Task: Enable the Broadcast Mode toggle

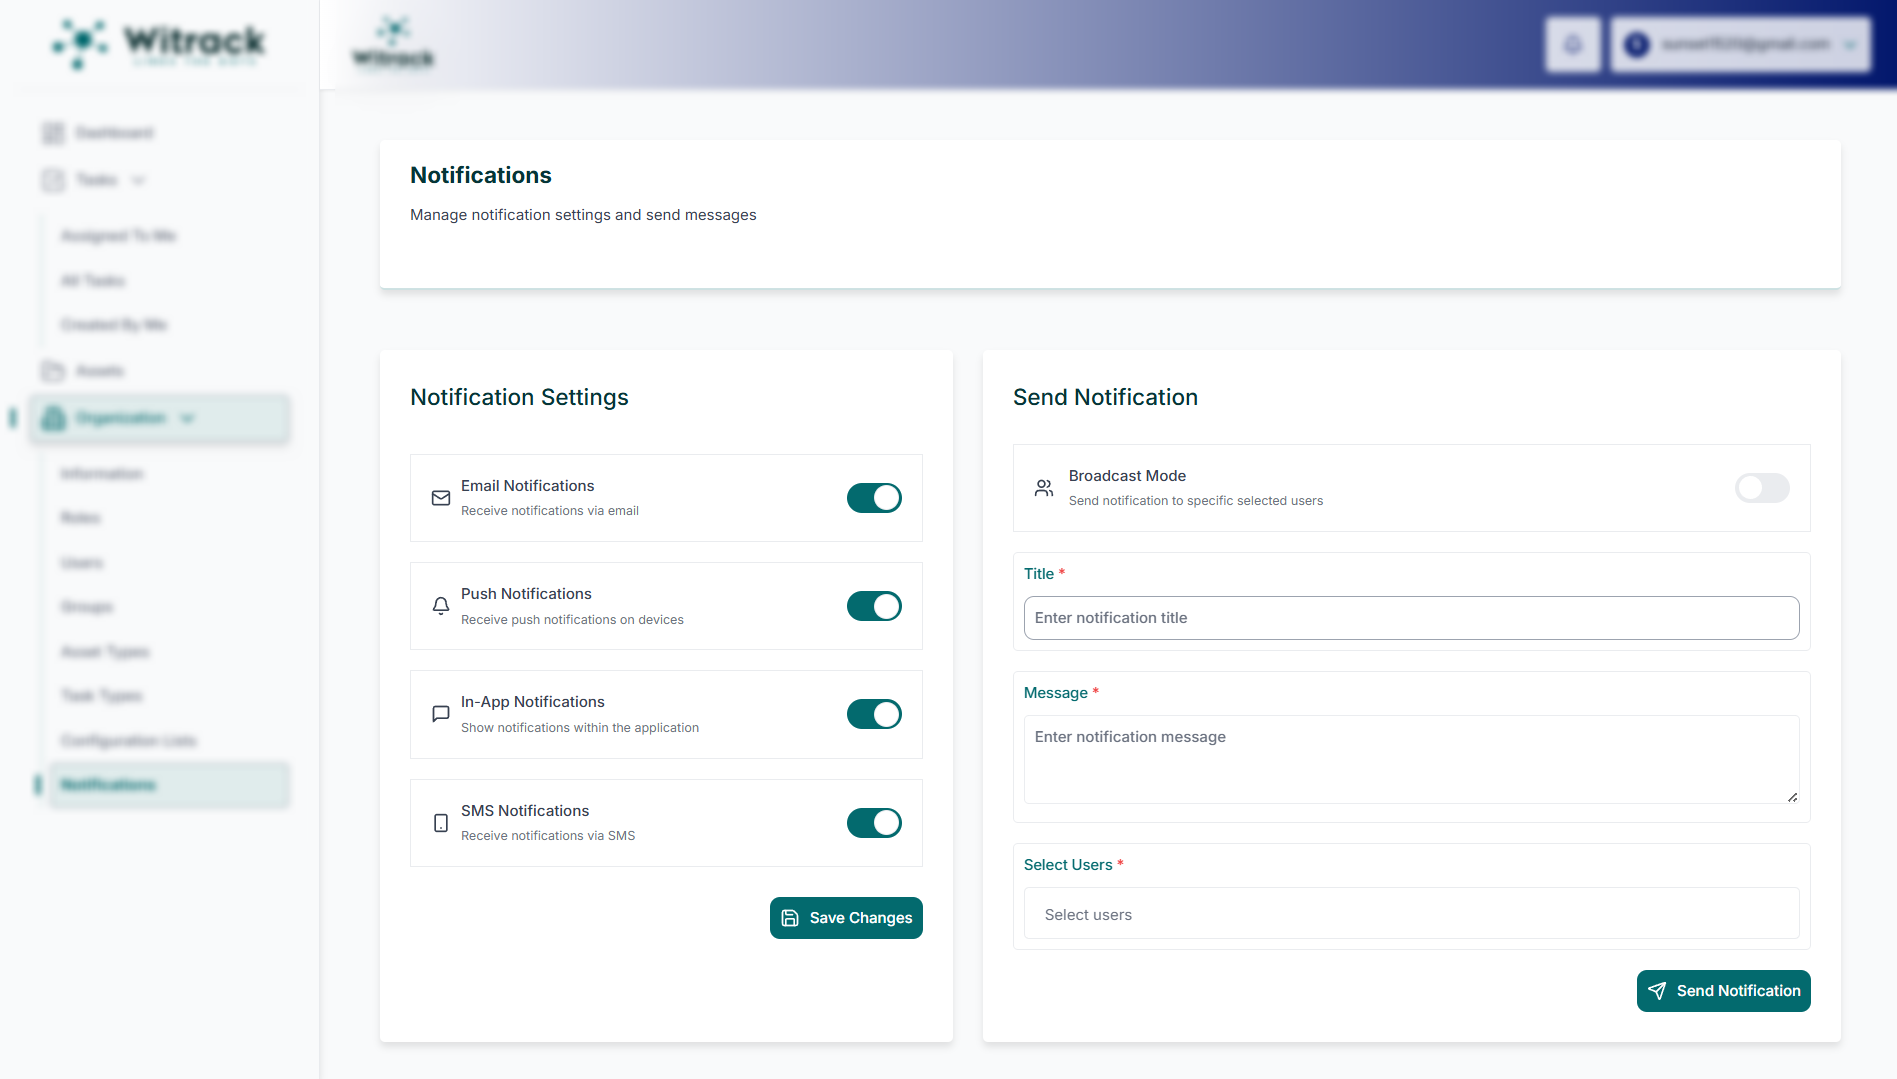Action: click(1761, 488)
